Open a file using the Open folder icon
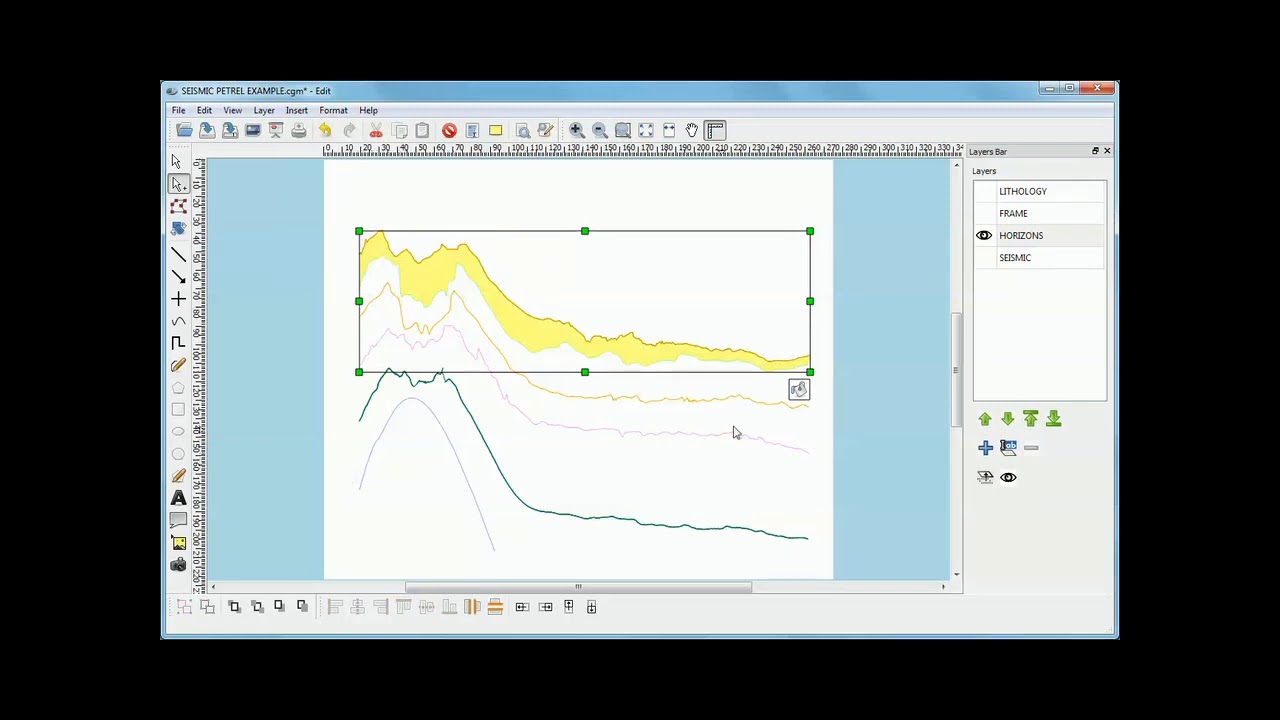Screen dimensions: 1280x720 coord(185,130)
